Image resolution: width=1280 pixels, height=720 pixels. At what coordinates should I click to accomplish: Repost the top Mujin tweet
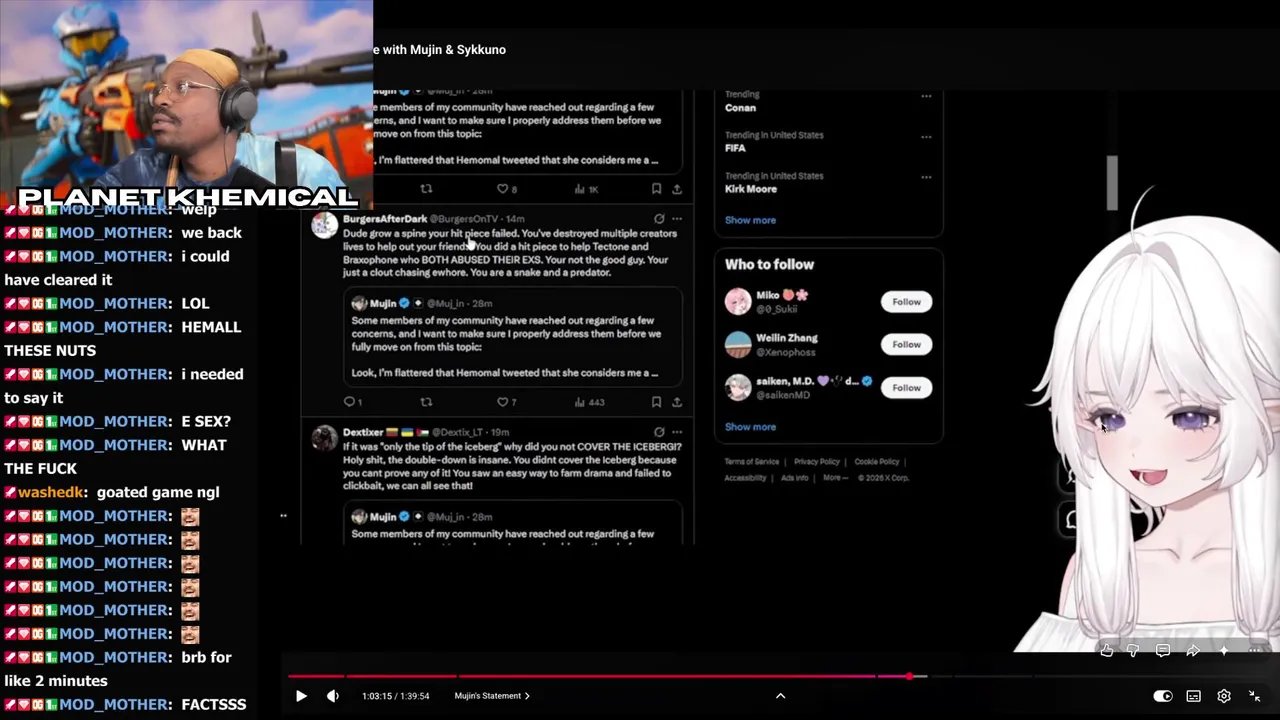(x=426, y=189)
